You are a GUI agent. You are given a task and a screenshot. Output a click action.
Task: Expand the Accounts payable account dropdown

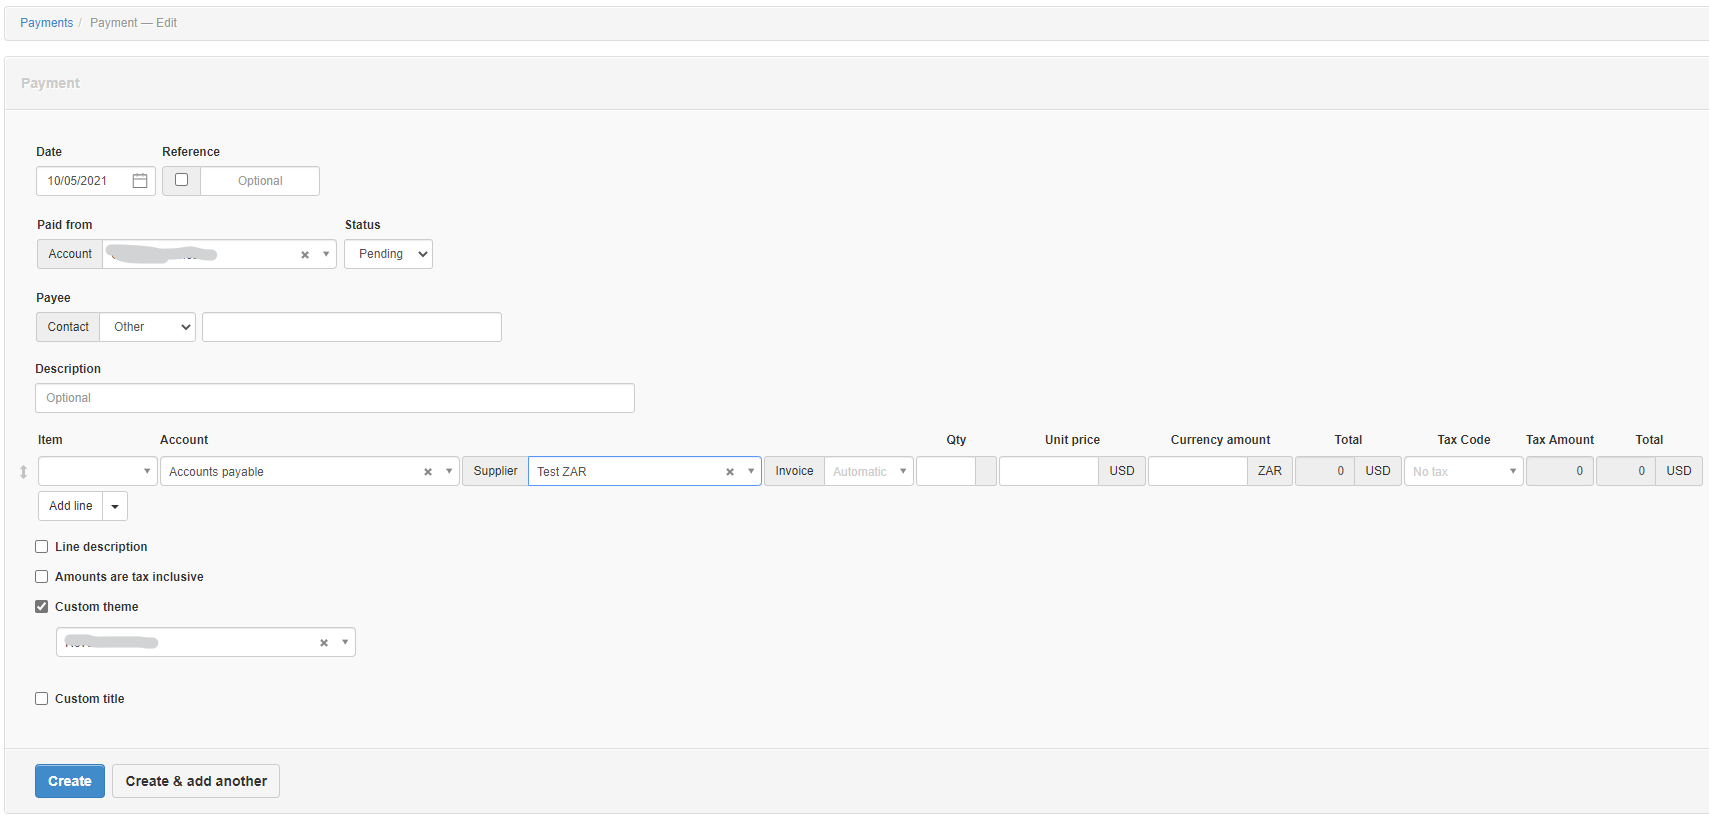tap(449, 472)
